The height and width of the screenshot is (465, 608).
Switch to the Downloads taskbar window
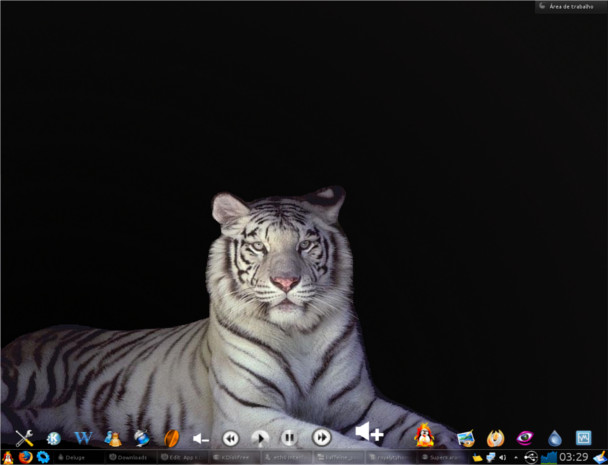tap(130, 458)
